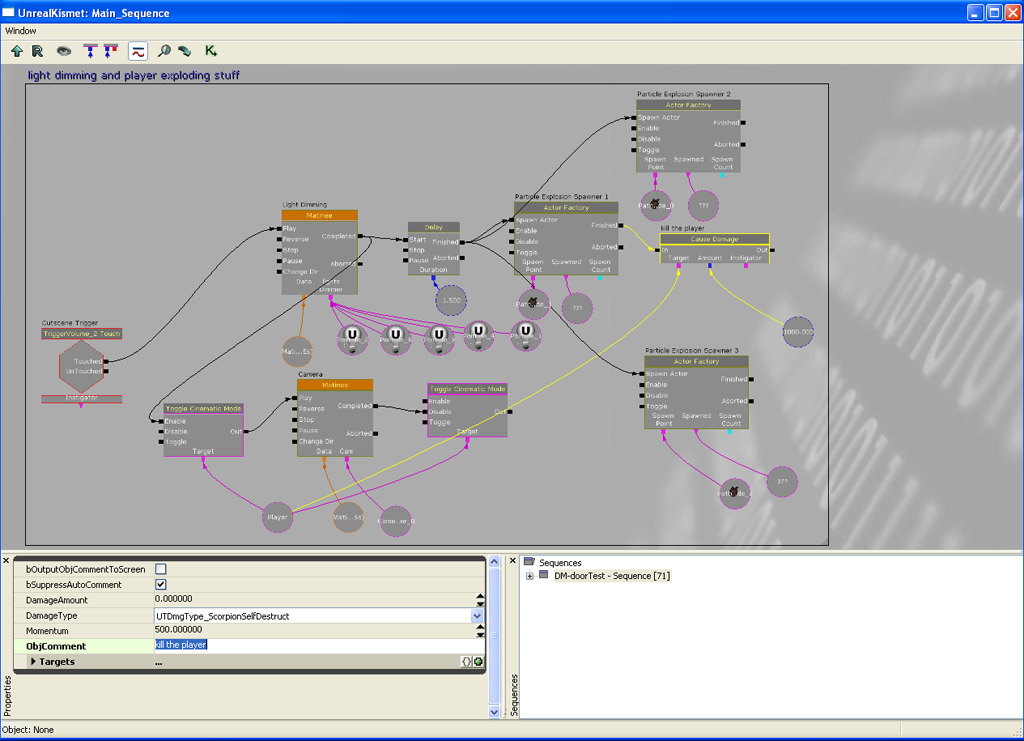Open search with the magnifying glass icon
1024x741 pixels.
pos(165,51)
